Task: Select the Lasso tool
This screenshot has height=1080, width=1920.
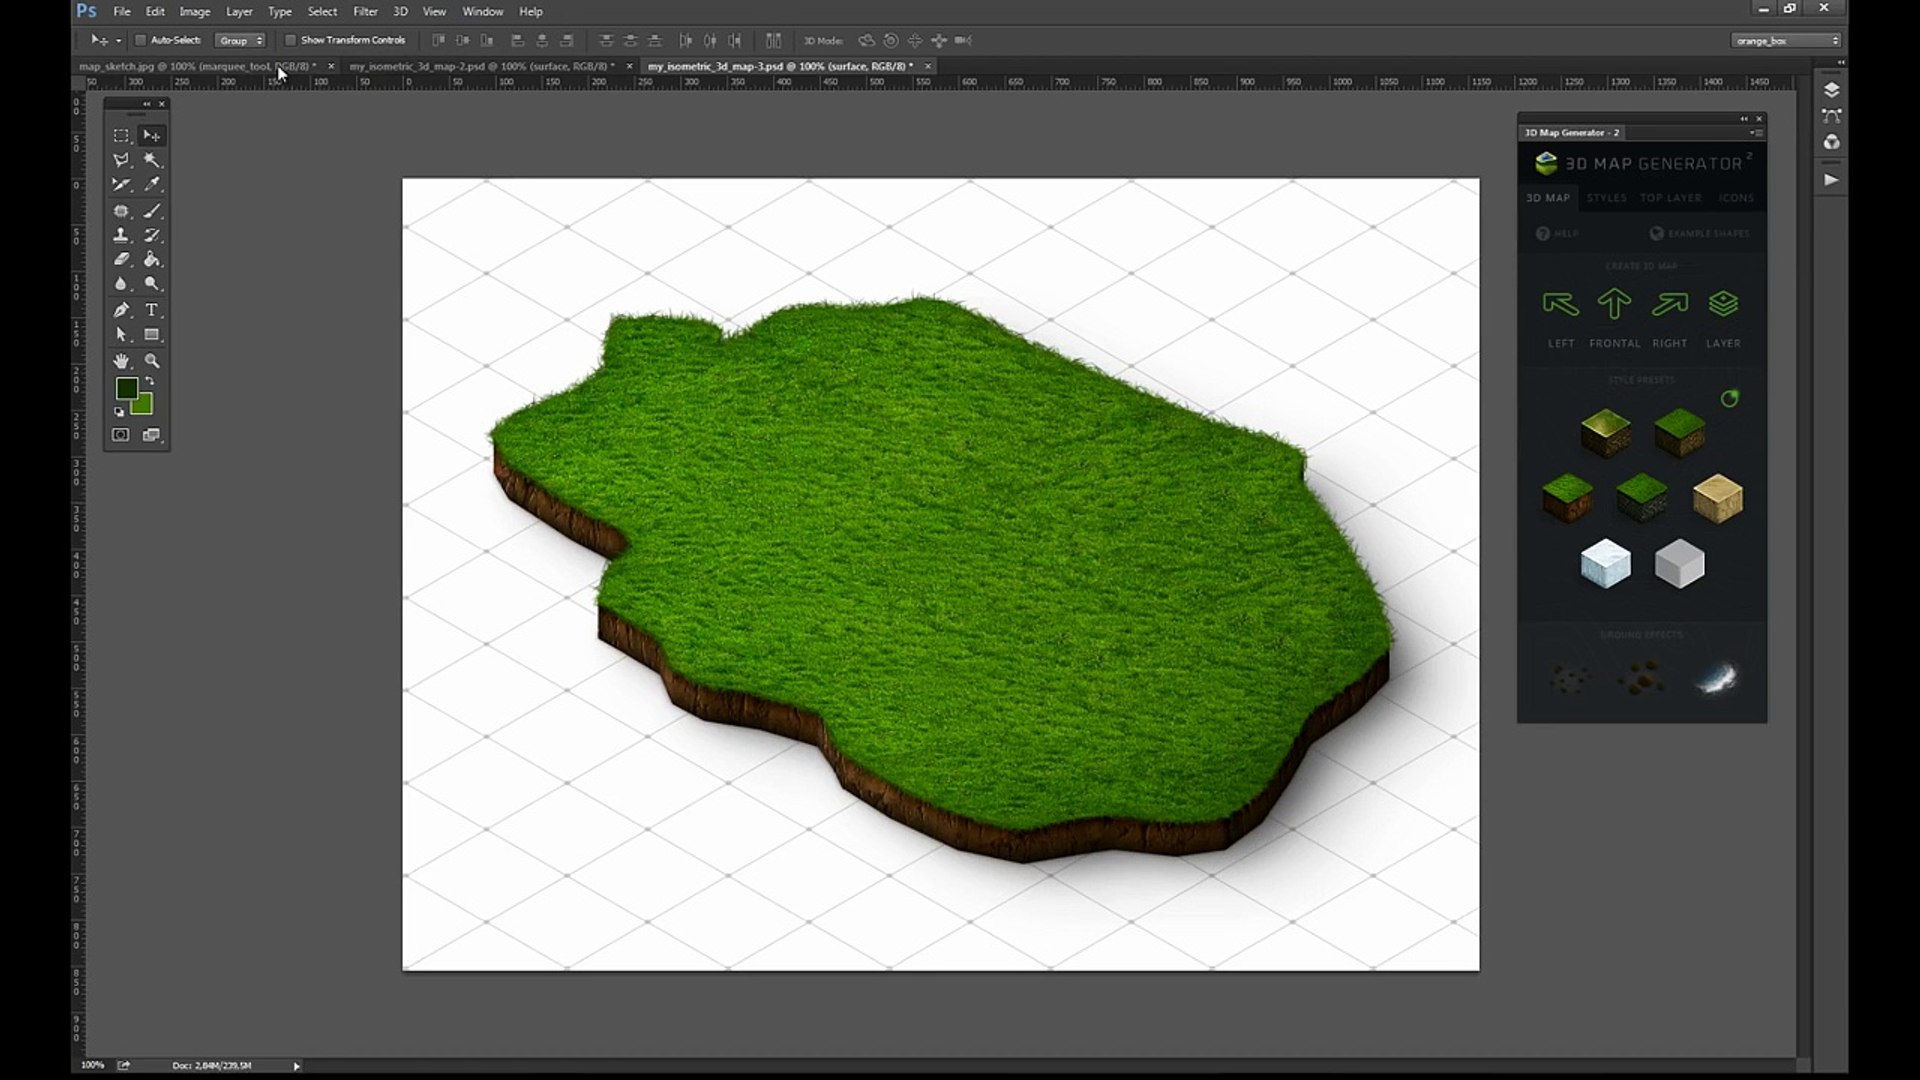Action: pos(121,160)
